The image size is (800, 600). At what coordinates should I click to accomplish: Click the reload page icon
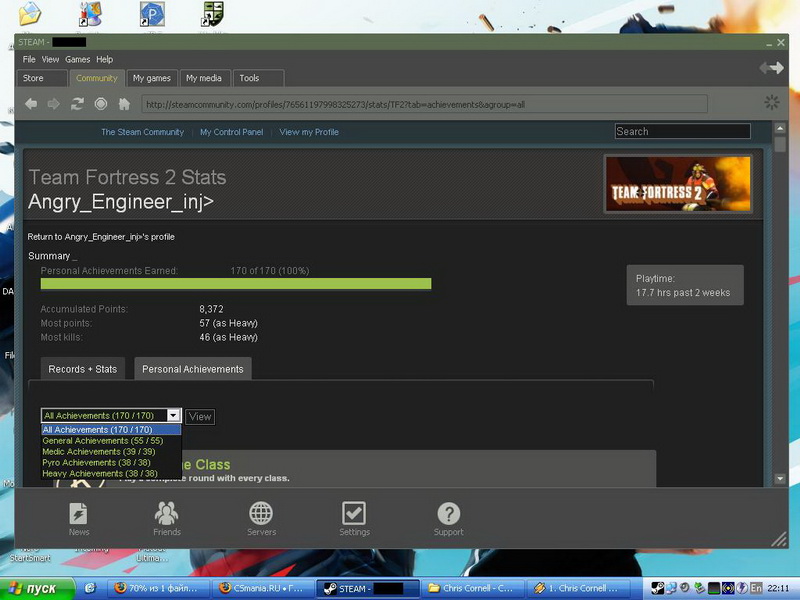point(77,104)
